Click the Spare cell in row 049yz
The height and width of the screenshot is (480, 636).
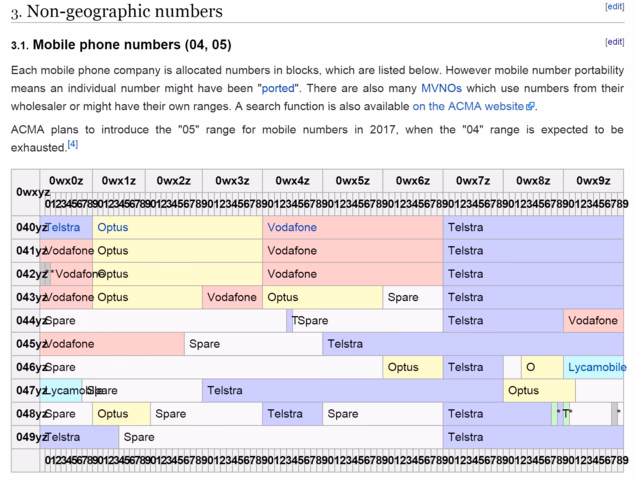281,437
